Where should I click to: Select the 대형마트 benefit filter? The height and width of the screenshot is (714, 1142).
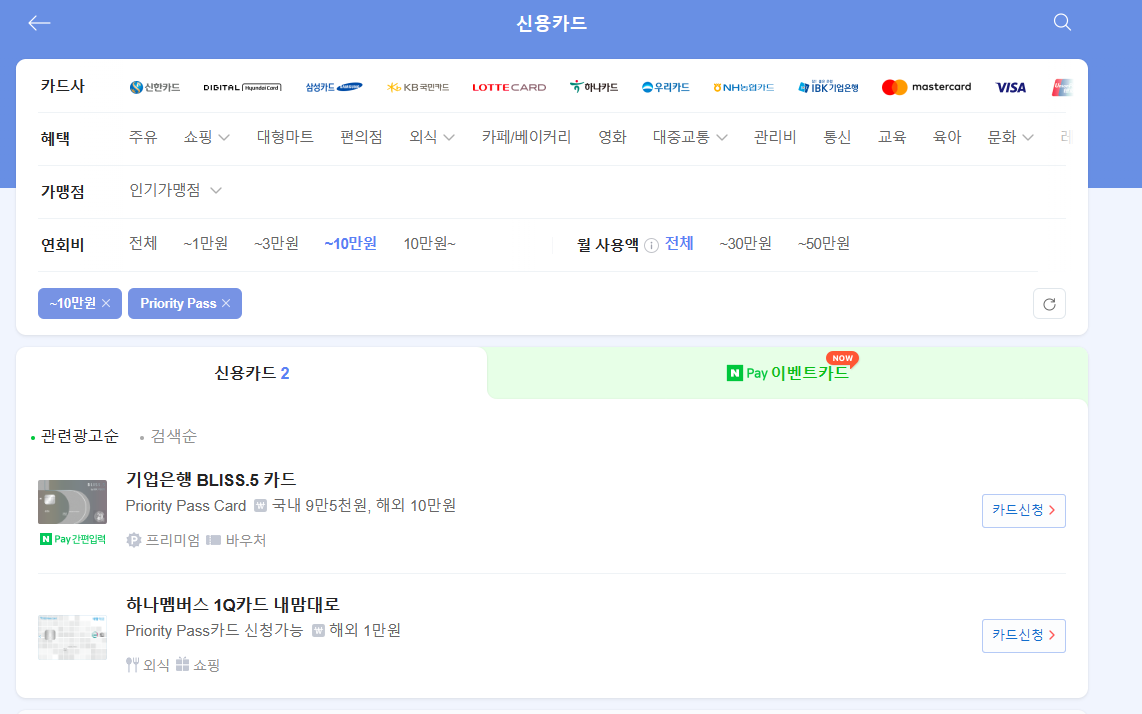pyautogui.click(x=285, y=137)
